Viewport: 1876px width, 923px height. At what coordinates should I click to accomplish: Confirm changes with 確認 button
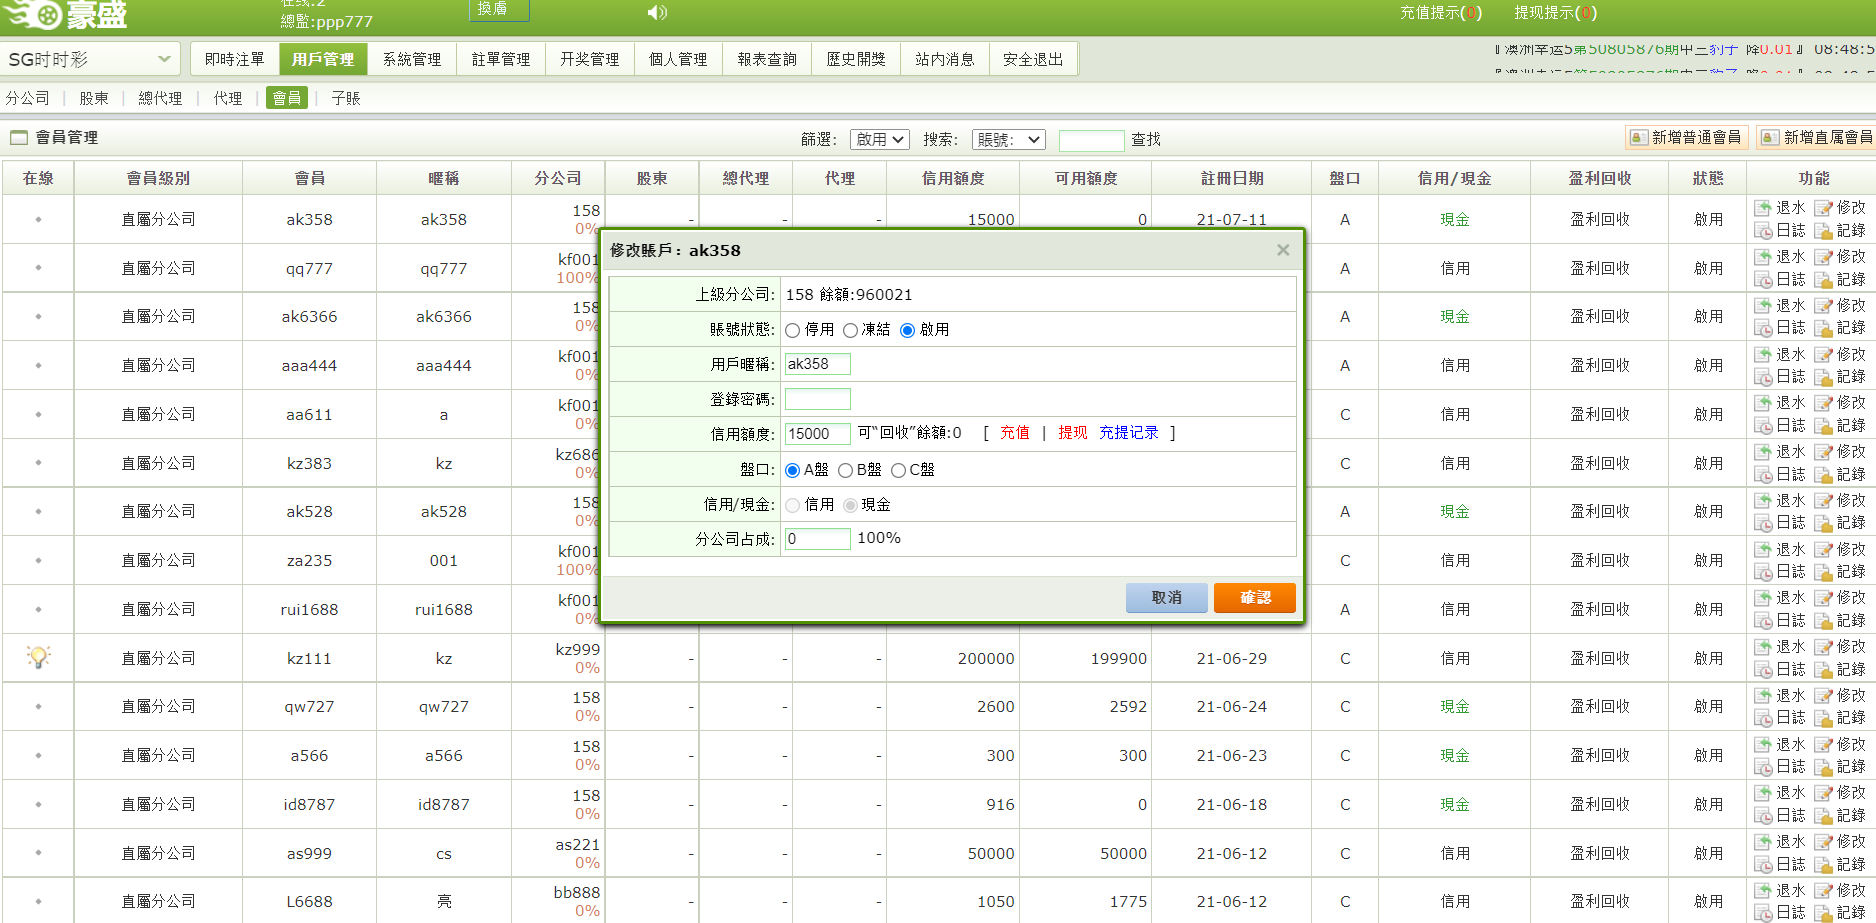click(x=1254, y=597)
